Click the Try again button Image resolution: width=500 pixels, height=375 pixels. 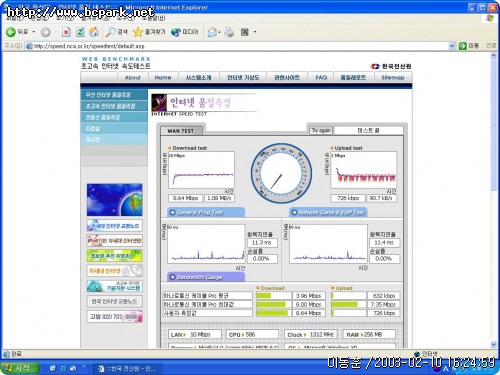click(x=321, y=130)
